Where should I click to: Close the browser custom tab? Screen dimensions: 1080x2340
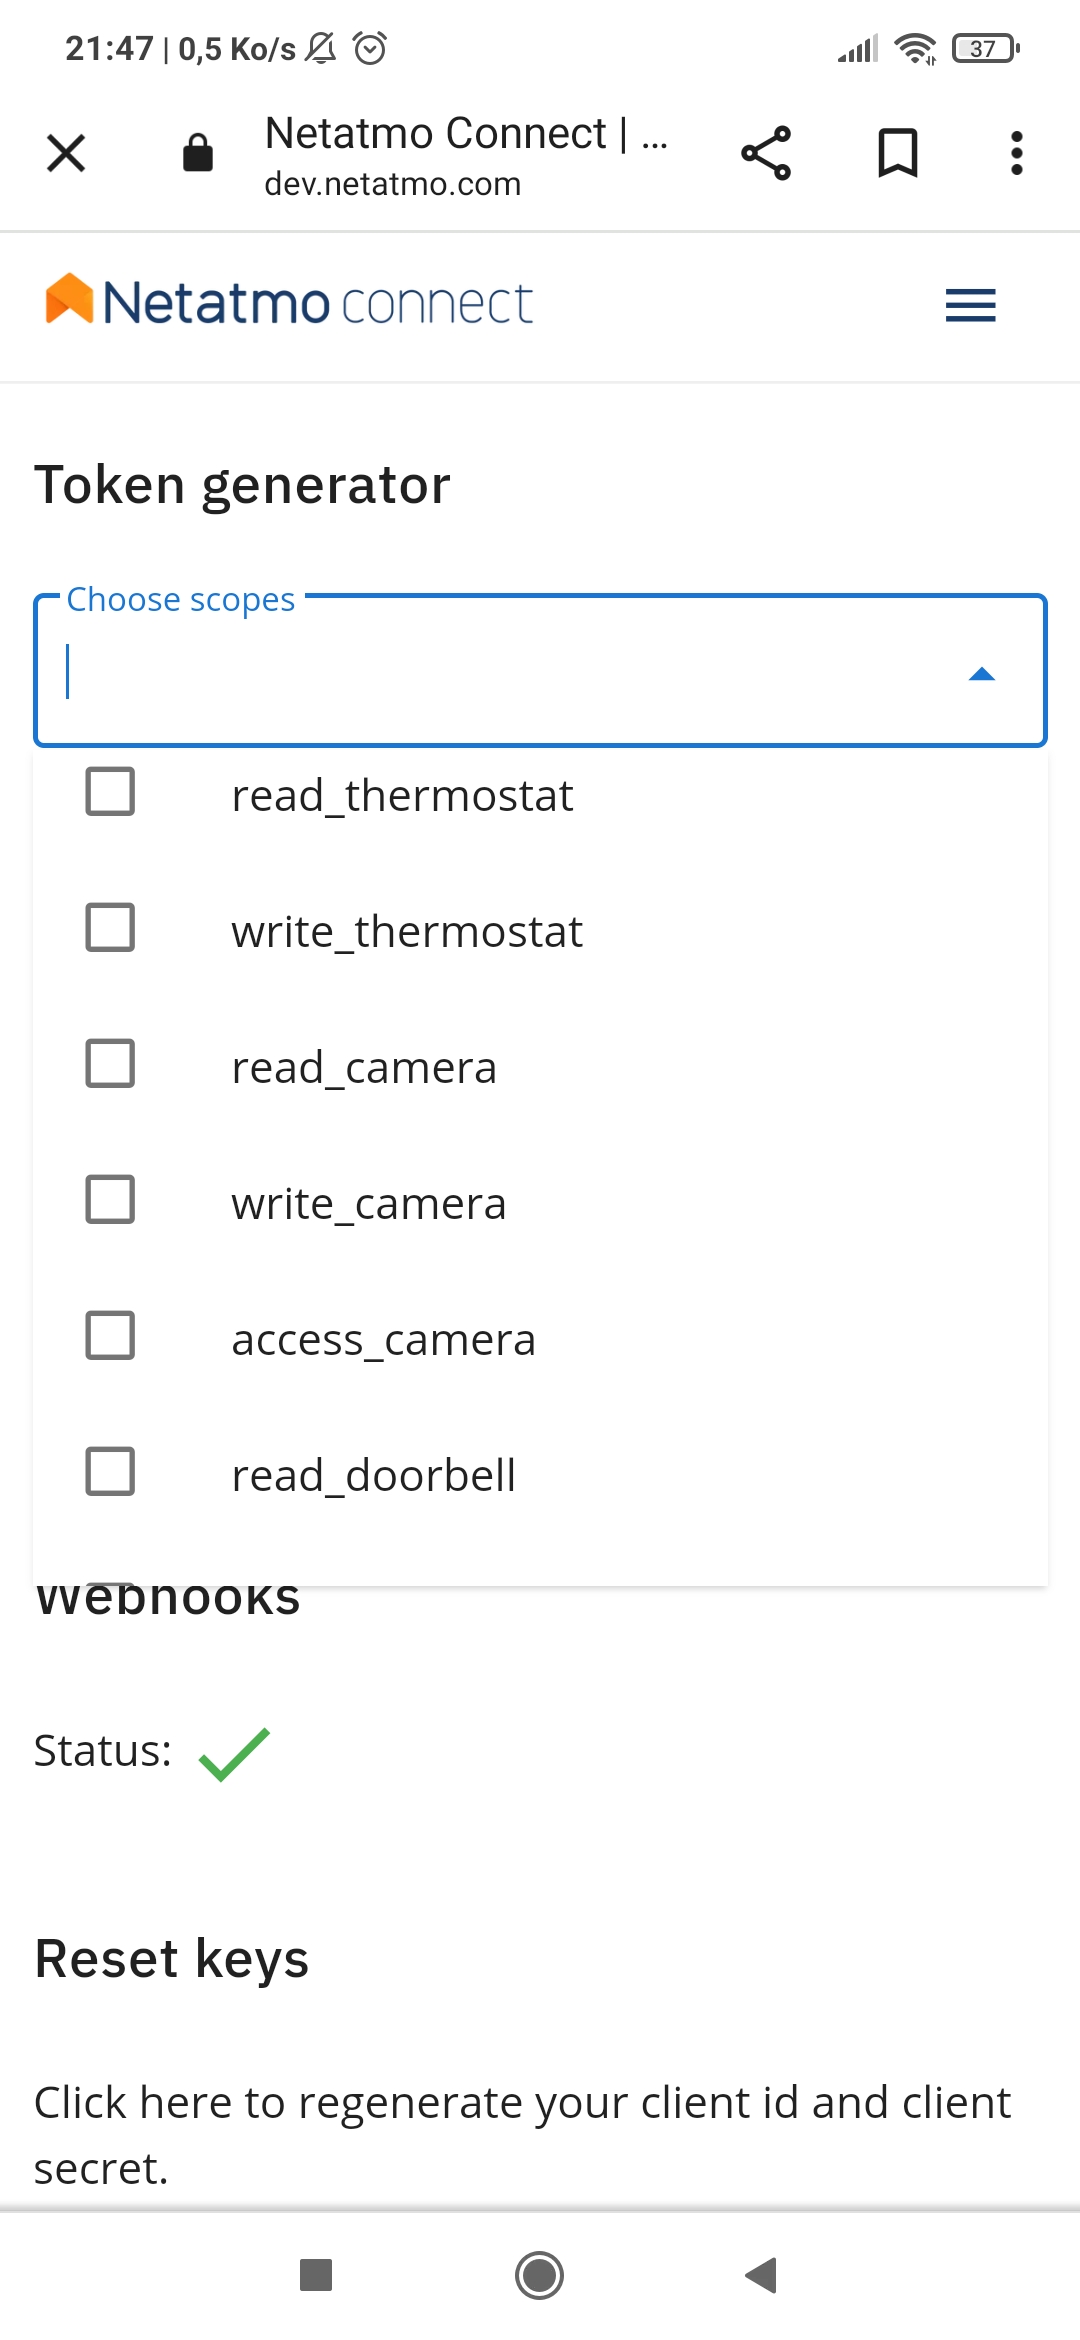pyautogui.click(x=66, y=154)
